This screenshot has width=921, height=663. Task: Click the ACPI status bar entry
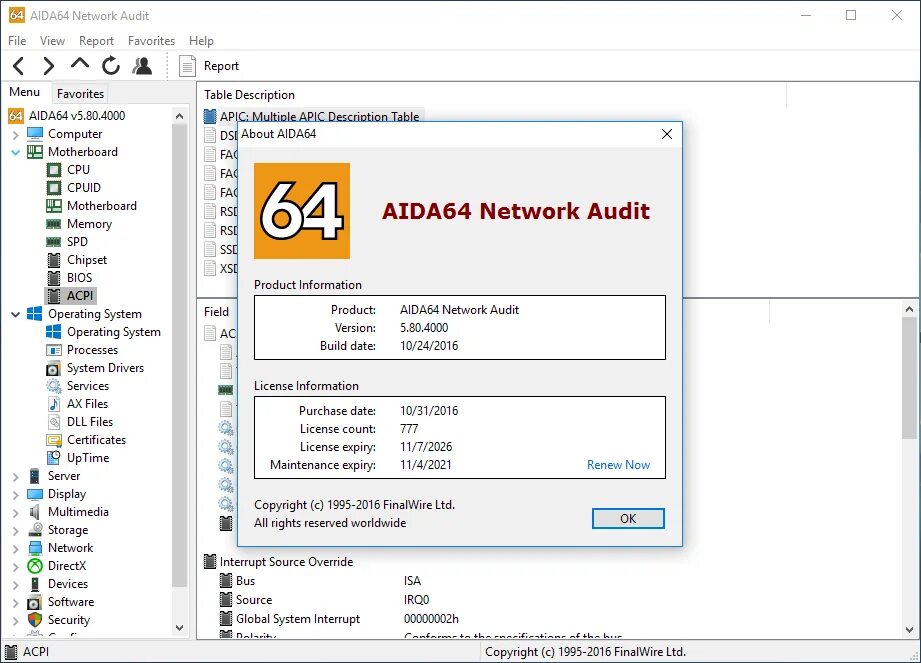tap(28, 652)
